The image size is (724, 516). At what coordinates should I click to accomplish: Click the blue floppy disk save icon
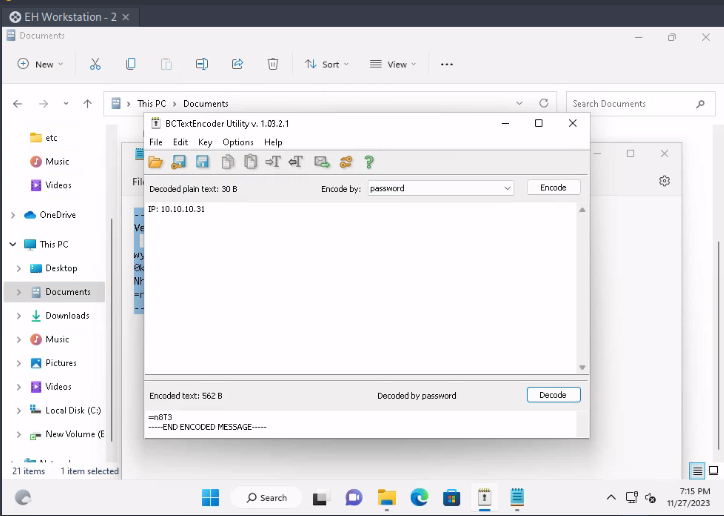click(x=202, y=162)
